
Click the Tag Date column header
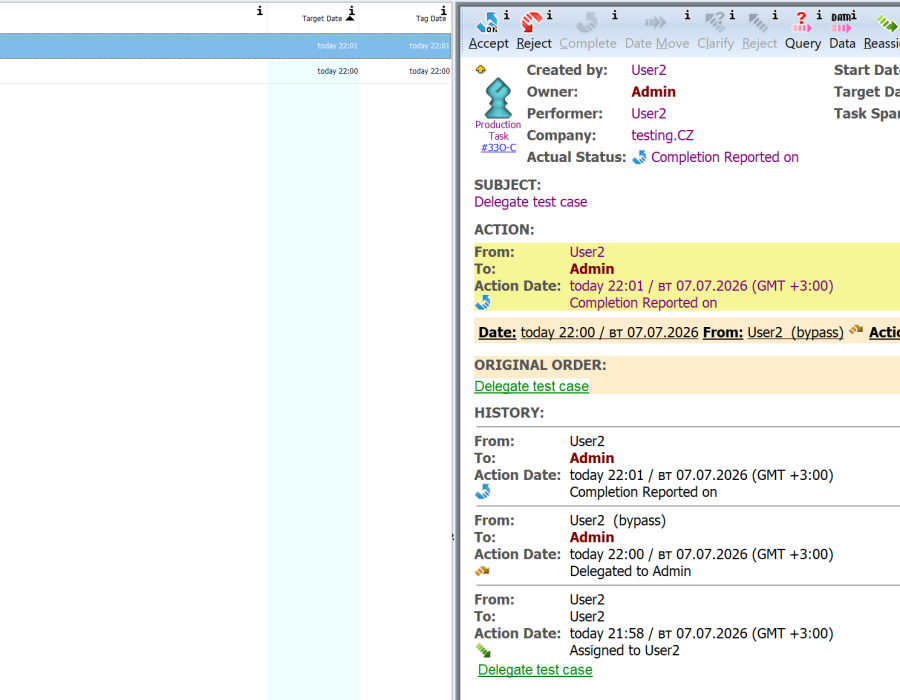click(x=430, y=18)
